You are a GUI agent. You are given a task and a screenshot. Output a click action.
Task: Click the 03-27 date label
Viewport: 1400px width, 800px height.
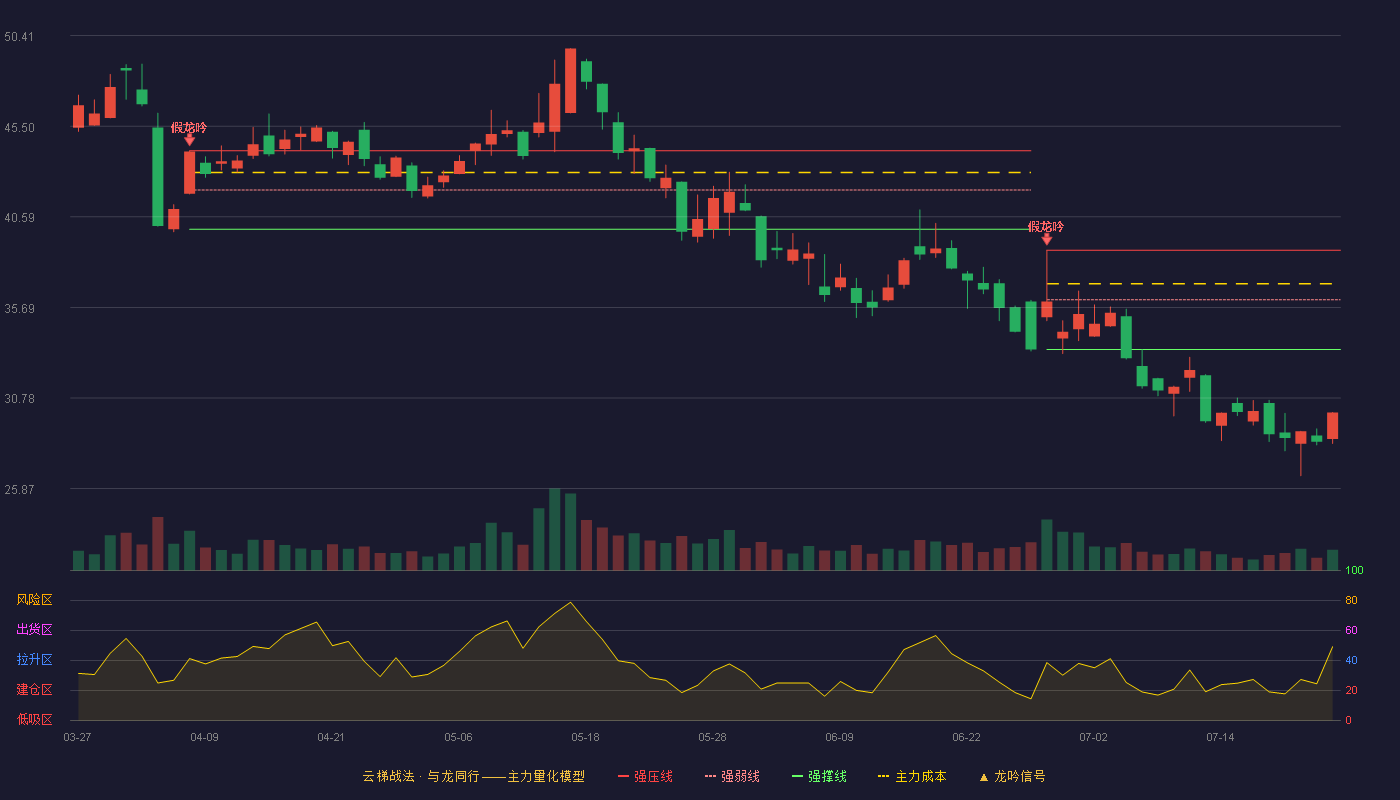pos(77,737)
